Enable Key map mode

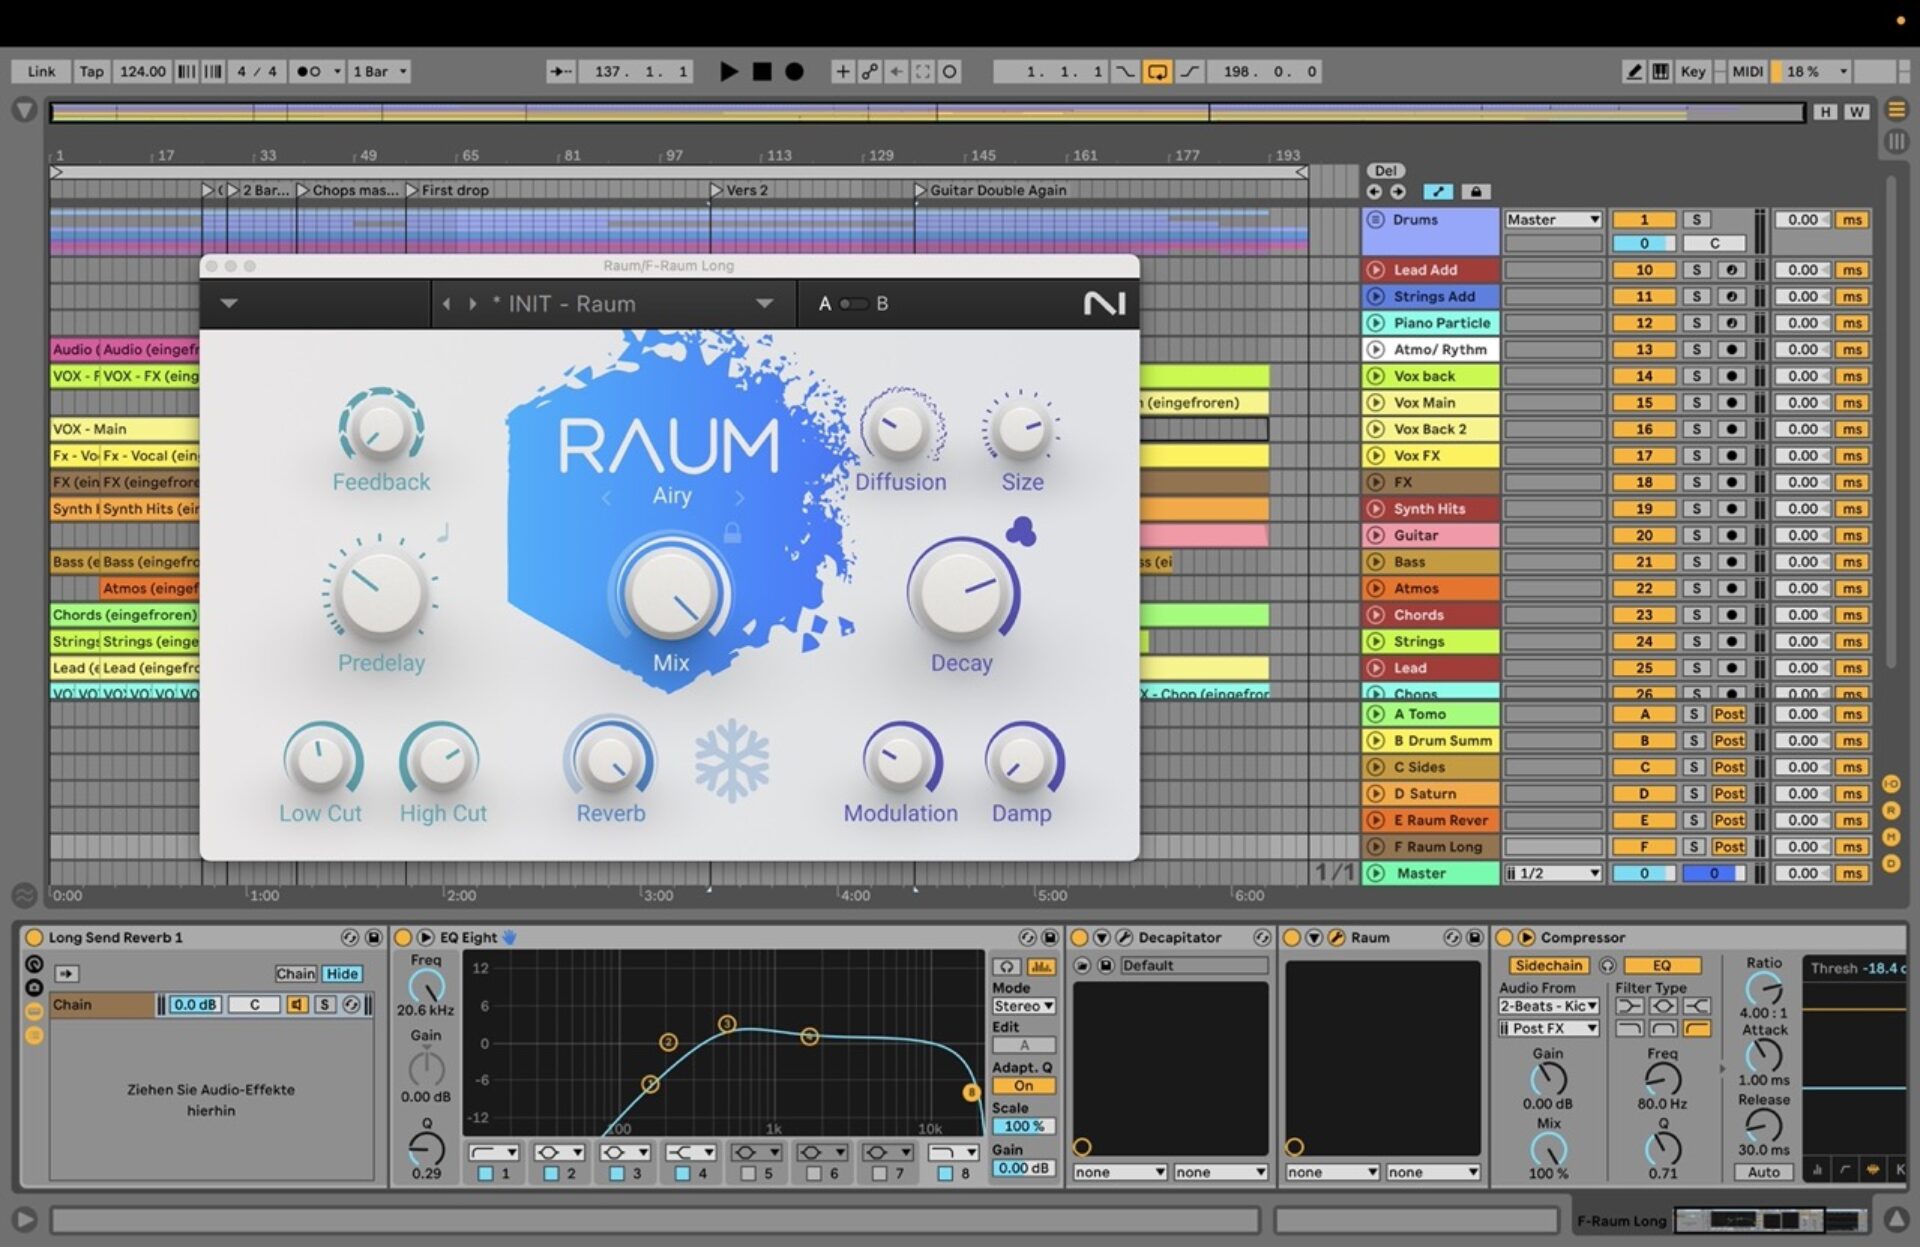click(x=1693, y=71)
